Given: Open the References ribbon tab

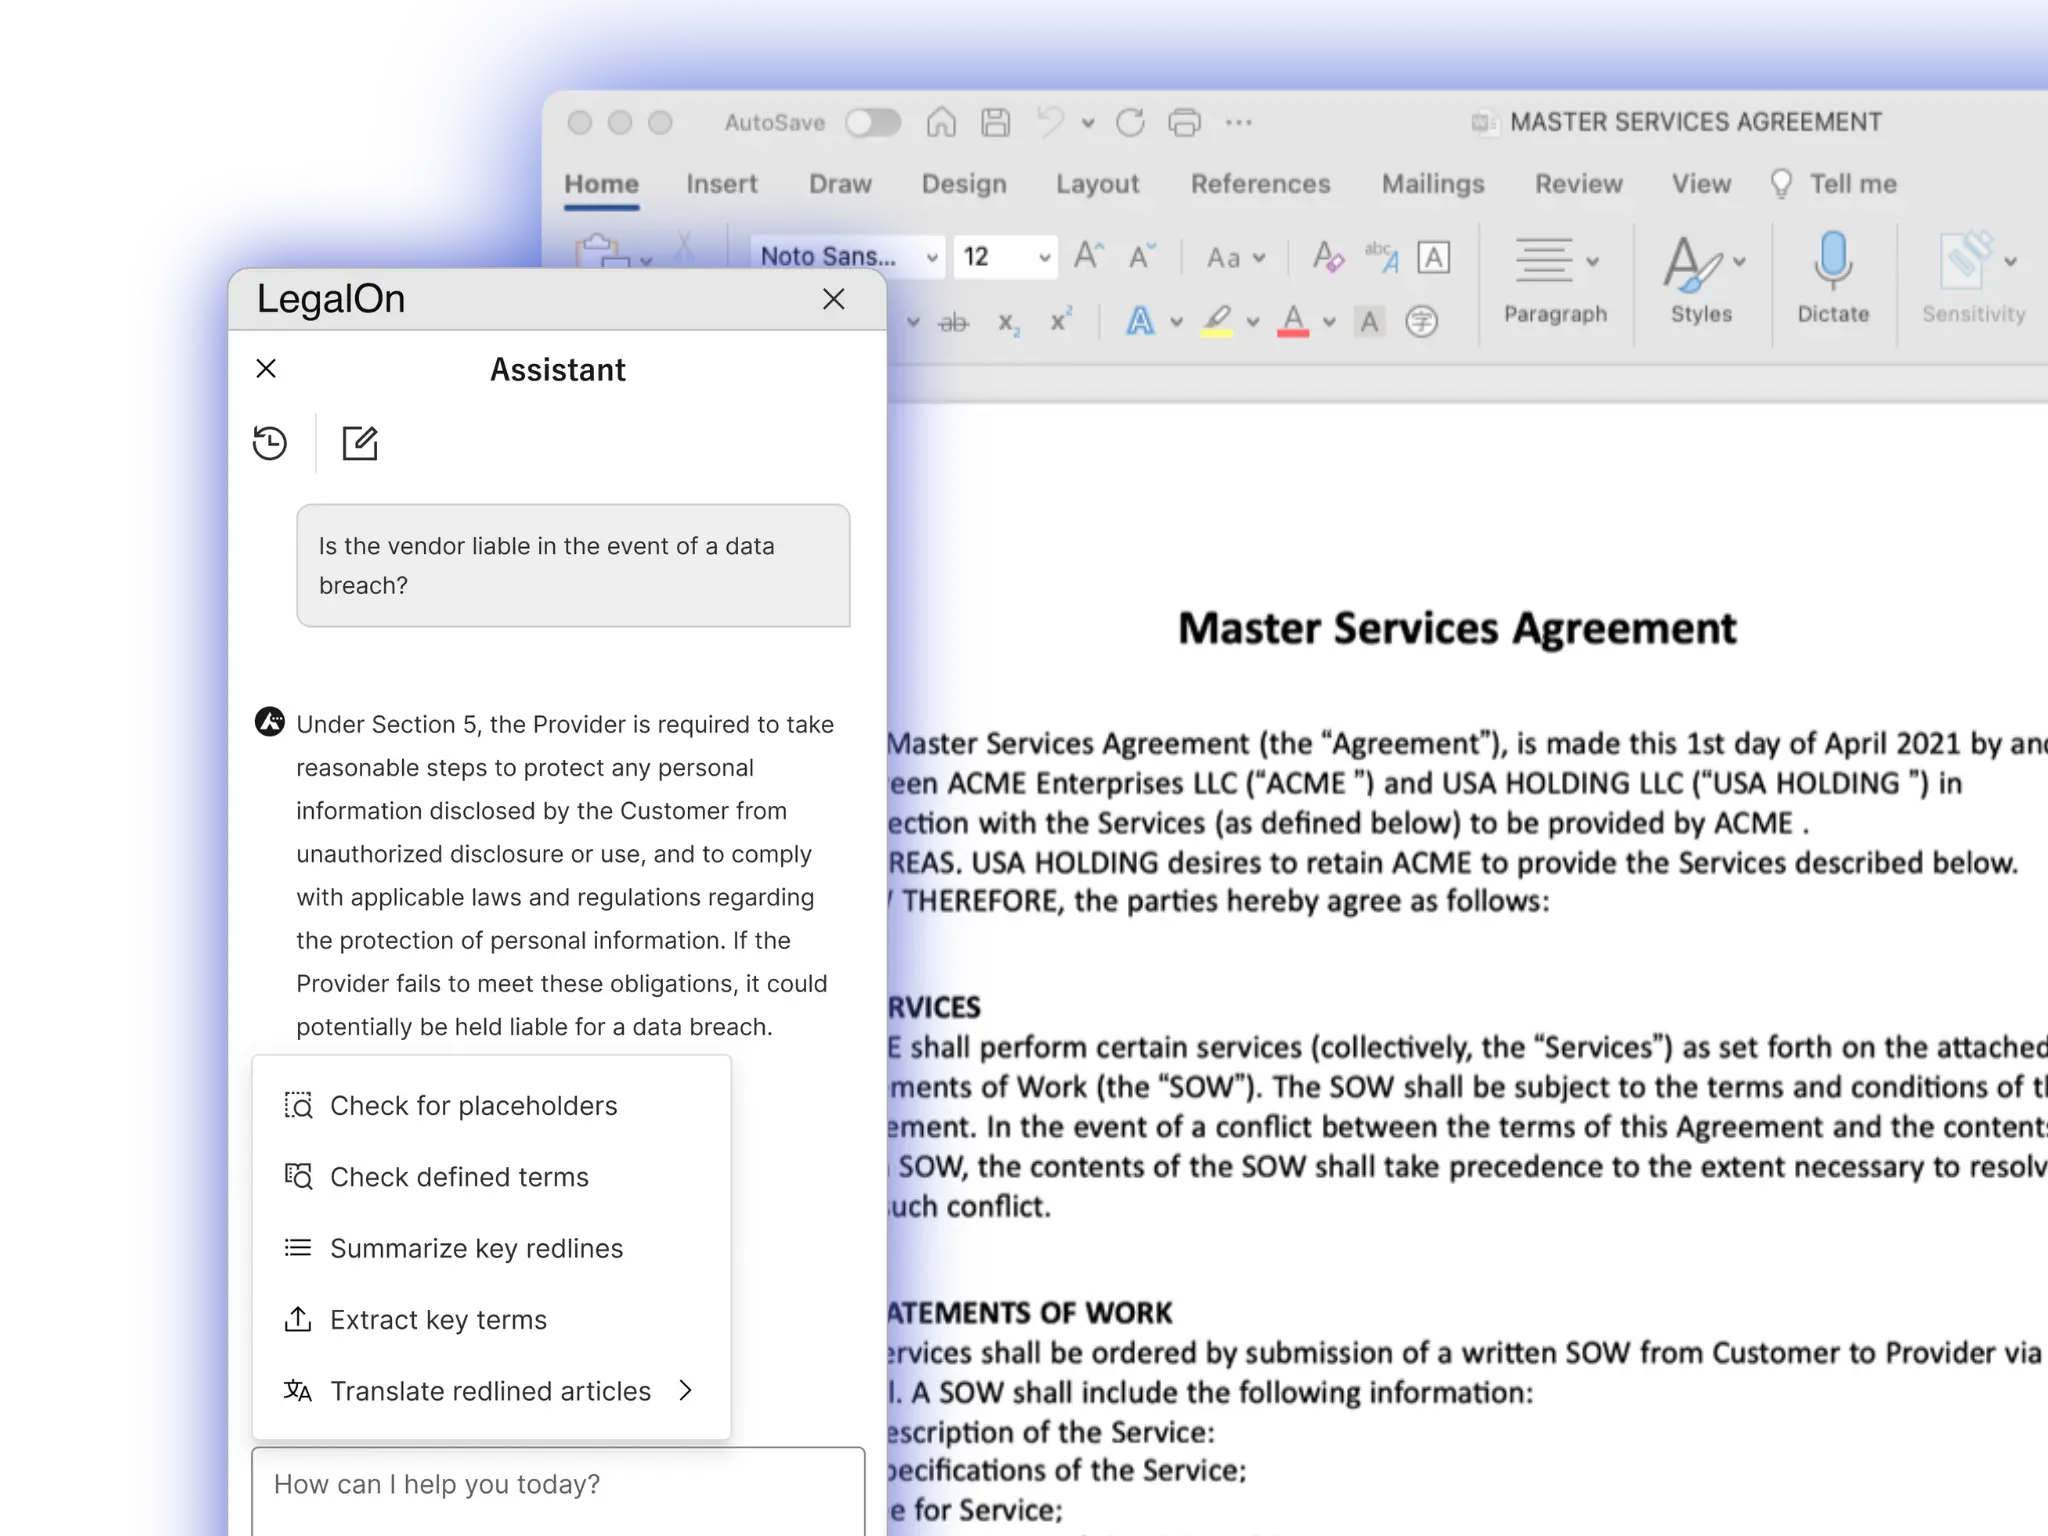Looking at the screenshot, I should point(1260,184).
